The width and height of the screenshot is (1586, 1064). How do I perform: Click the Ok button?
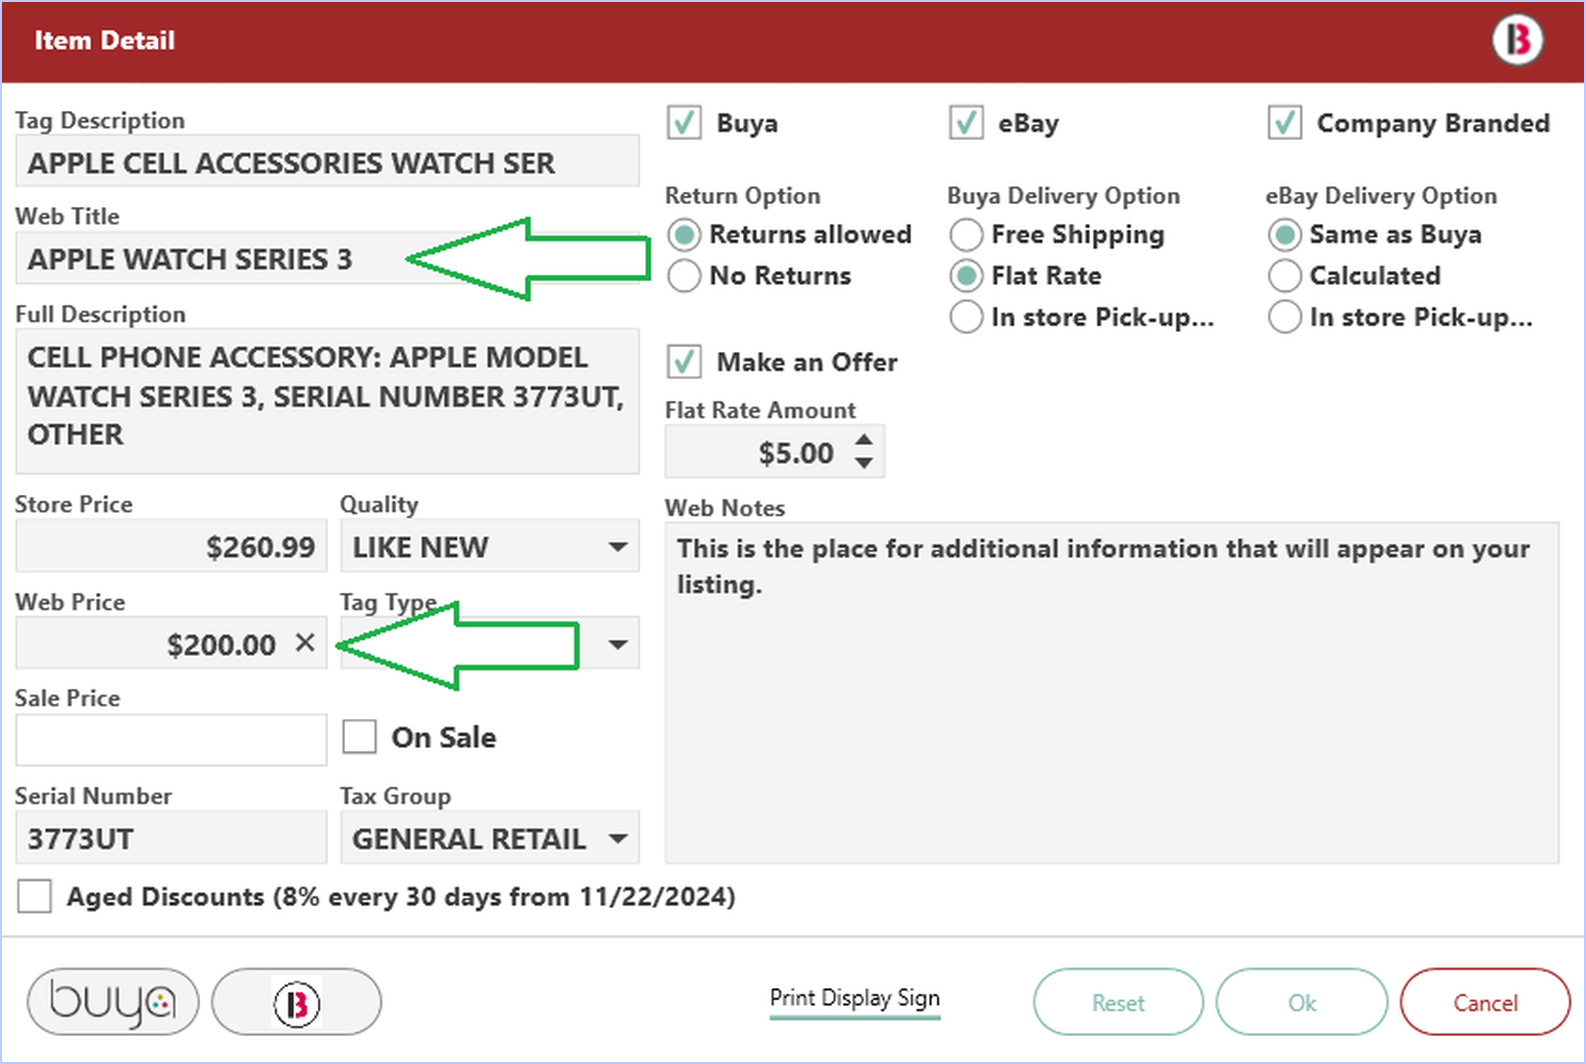[1302, 1002]
